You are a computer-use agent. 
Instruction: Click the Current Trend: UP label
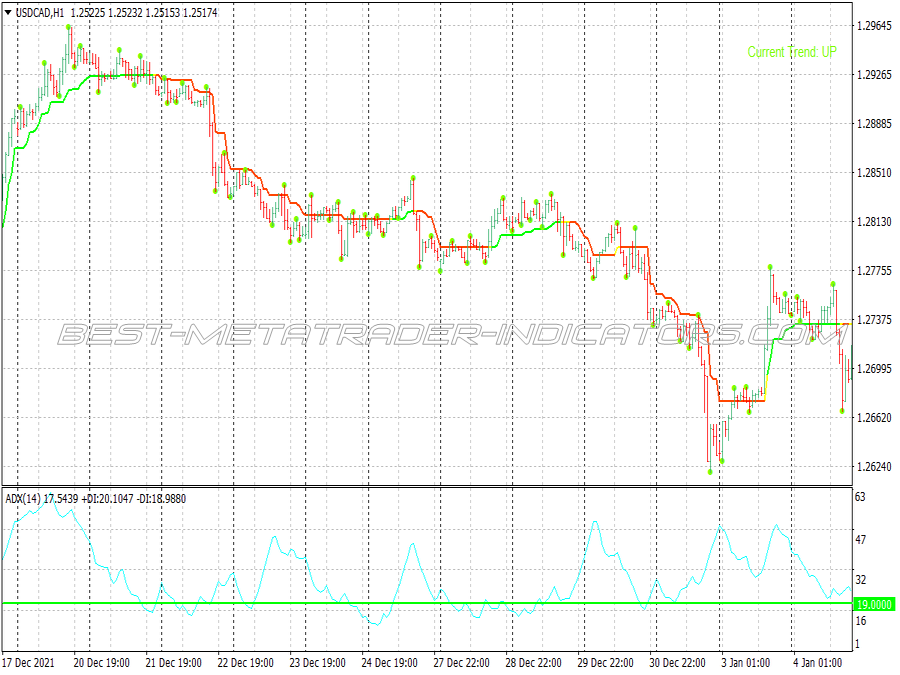792,52
